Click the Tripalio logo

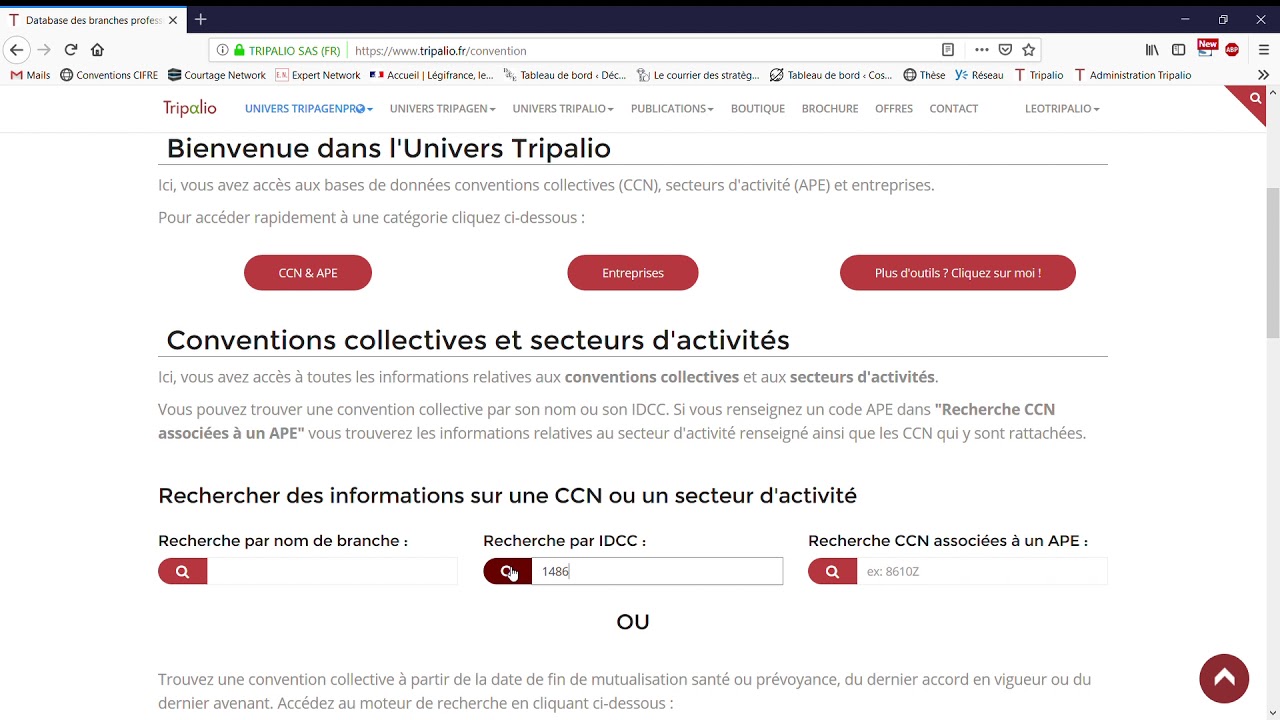click(x=190, y=108)
